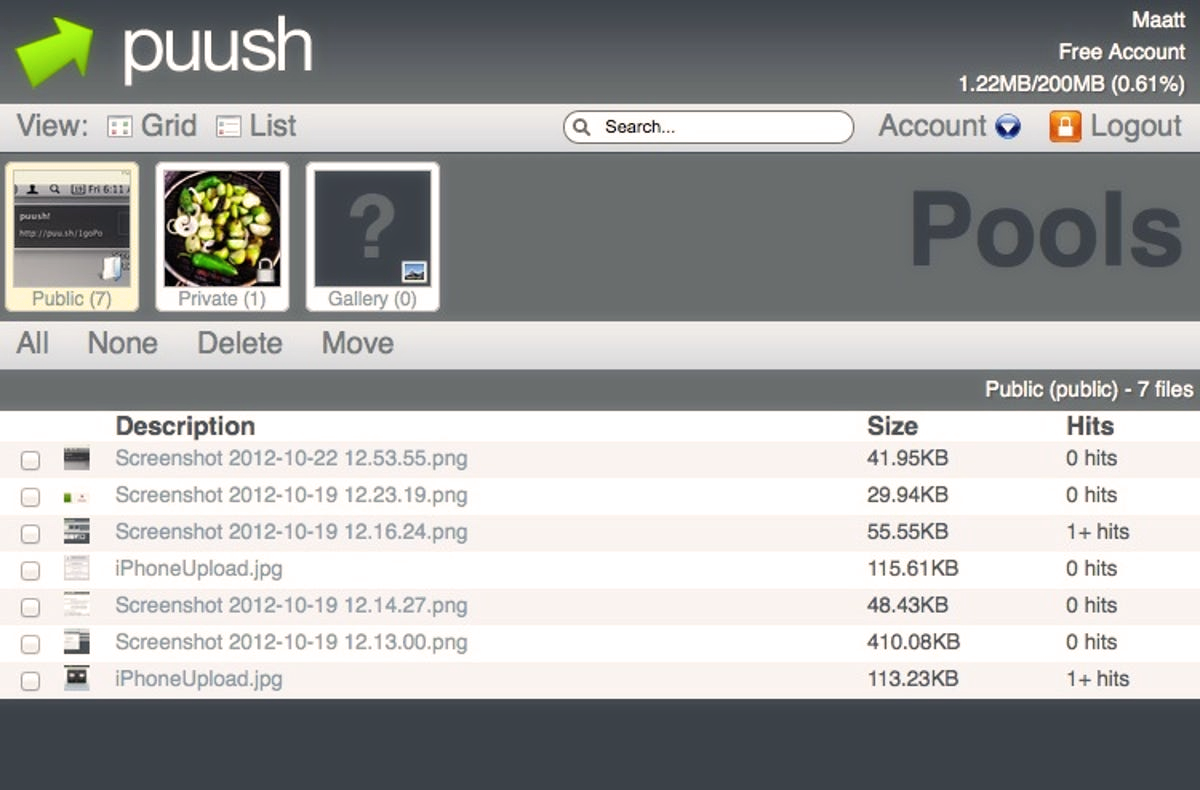This screenshot has width=1200, height=790.
Task: Click the 1.22MB/200MB usage text
Action: (1071, 84)
